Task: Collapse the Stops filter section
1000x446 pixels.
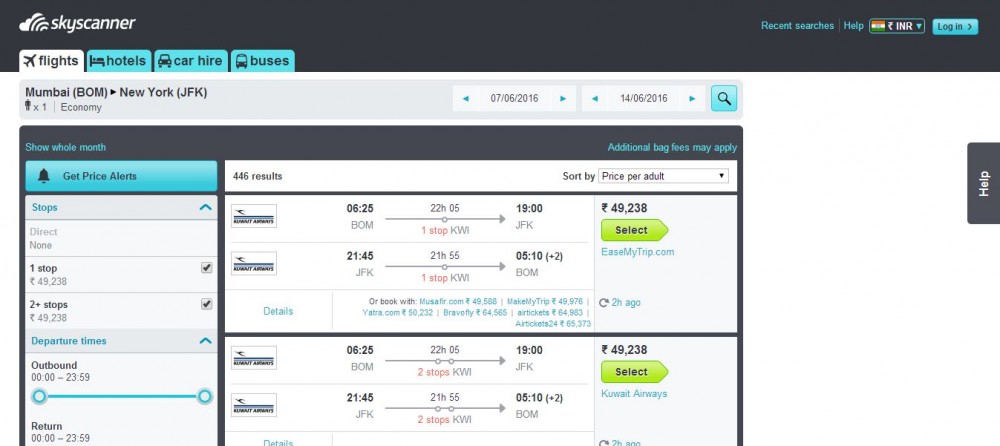Action: point(205,207)
